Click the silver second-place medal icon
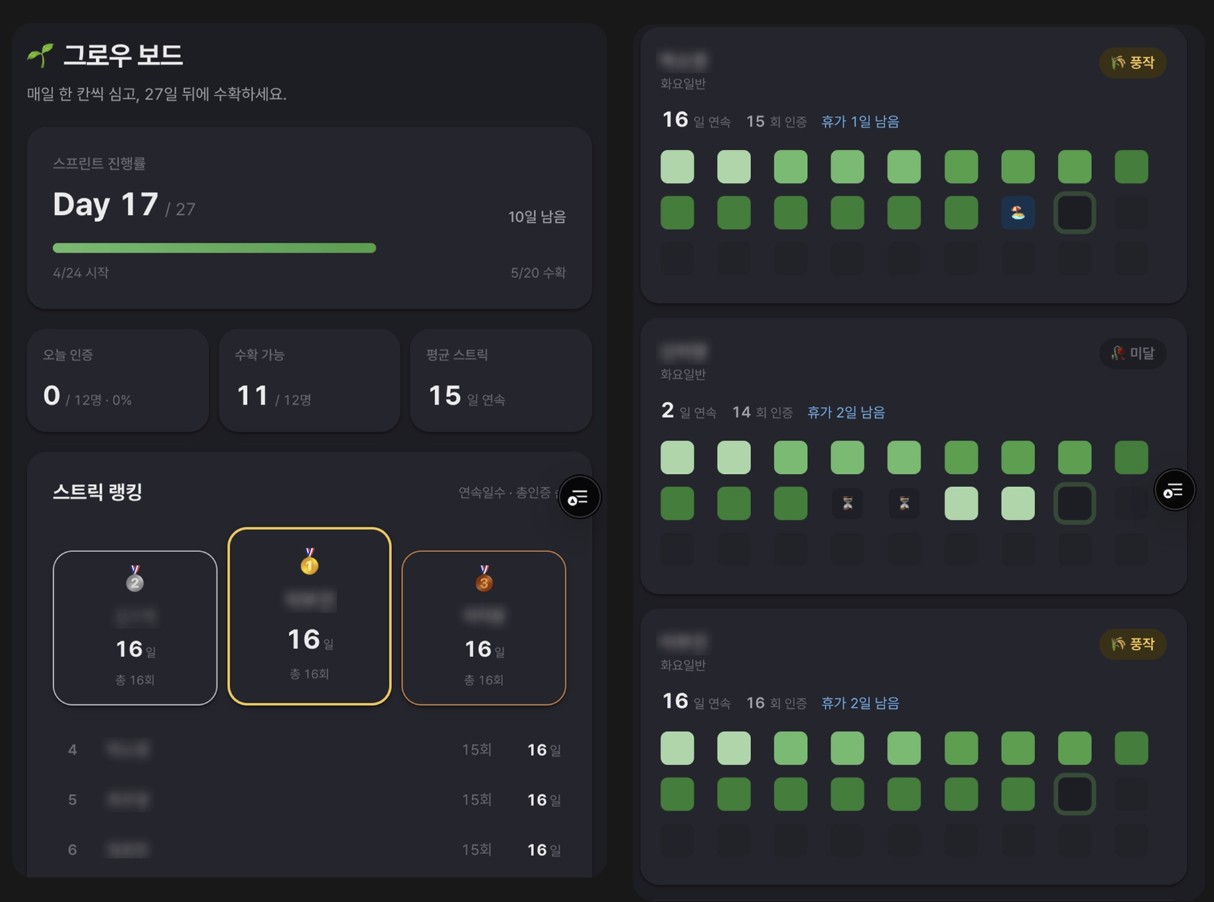 click(135, 578)
